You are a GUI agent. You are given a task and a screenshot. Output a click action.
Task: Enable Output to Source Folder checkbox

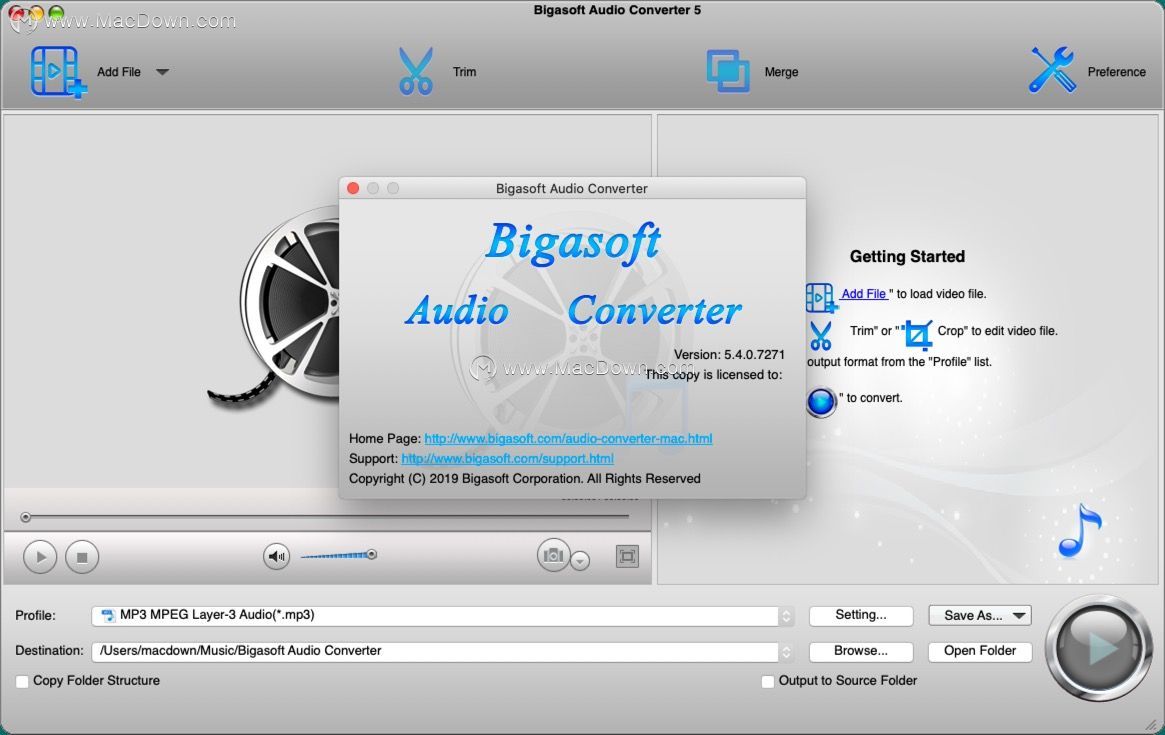tap(768, 681)
